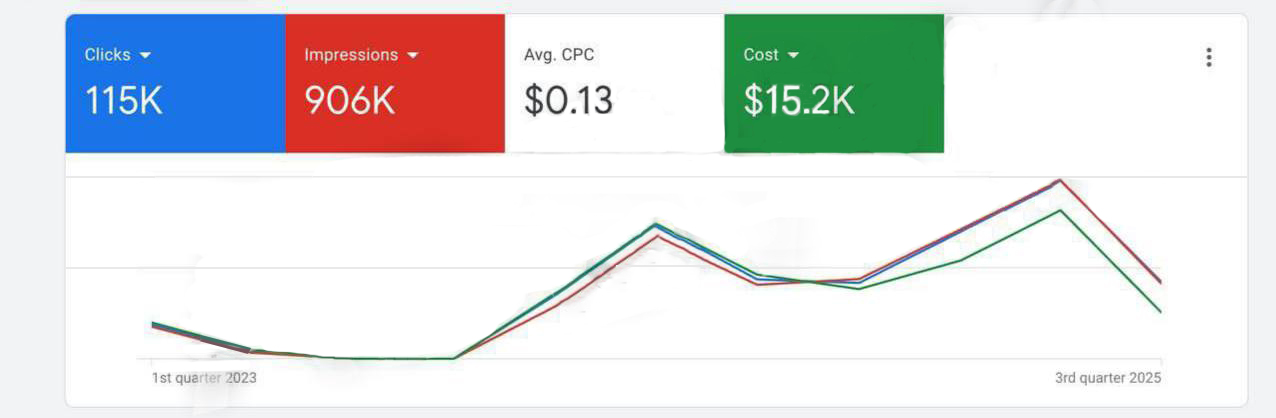Click the $15.2K cost value
The height and width of the screenshot is (418, 1276).
tap(799, 101)
